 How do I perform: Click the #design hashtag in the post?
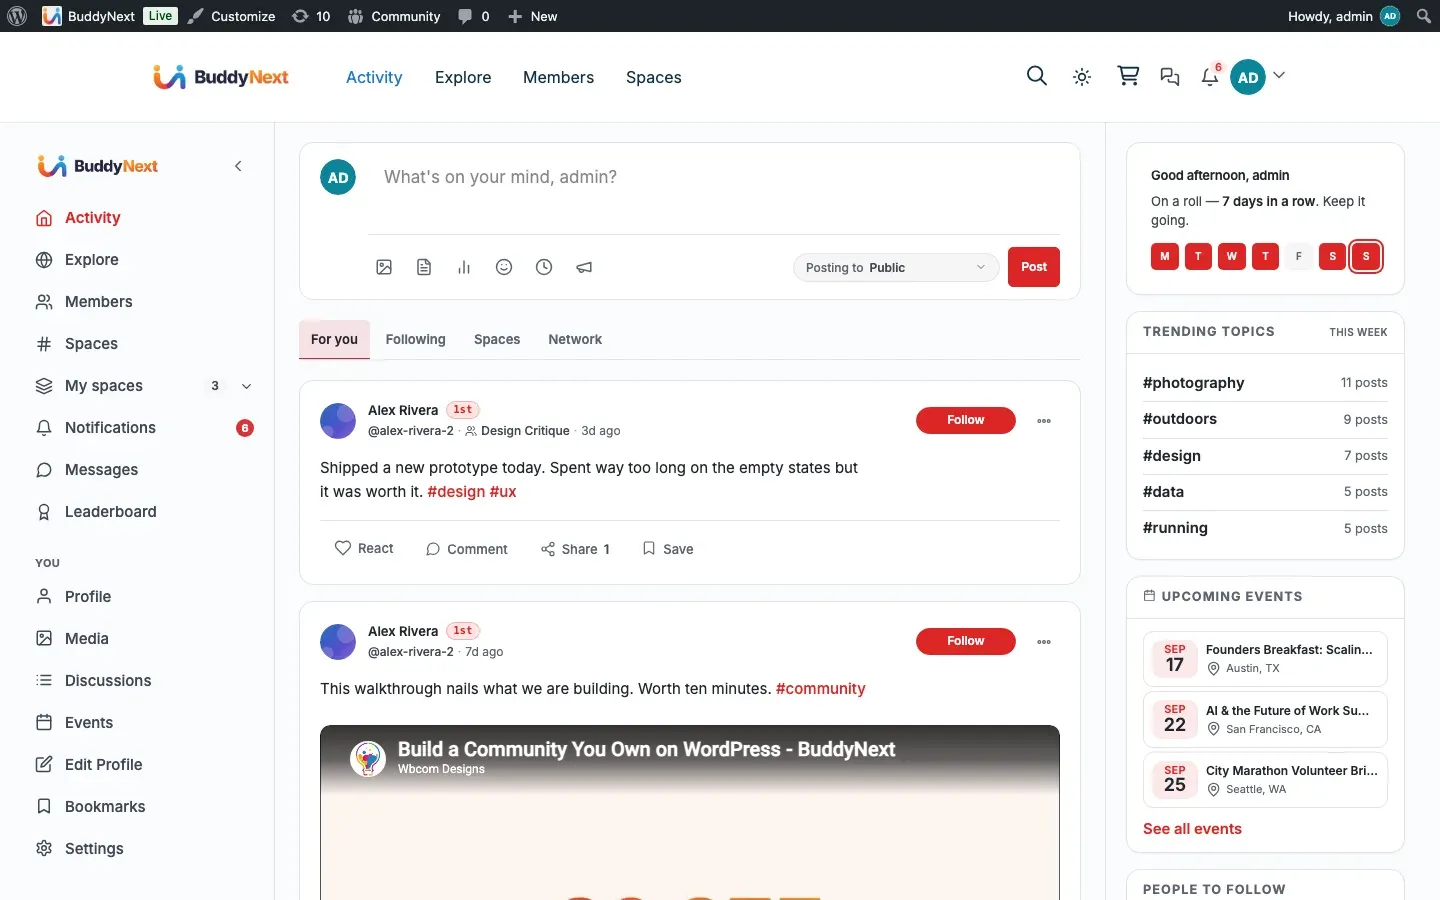pyautogui.click(x=456, y=492)
